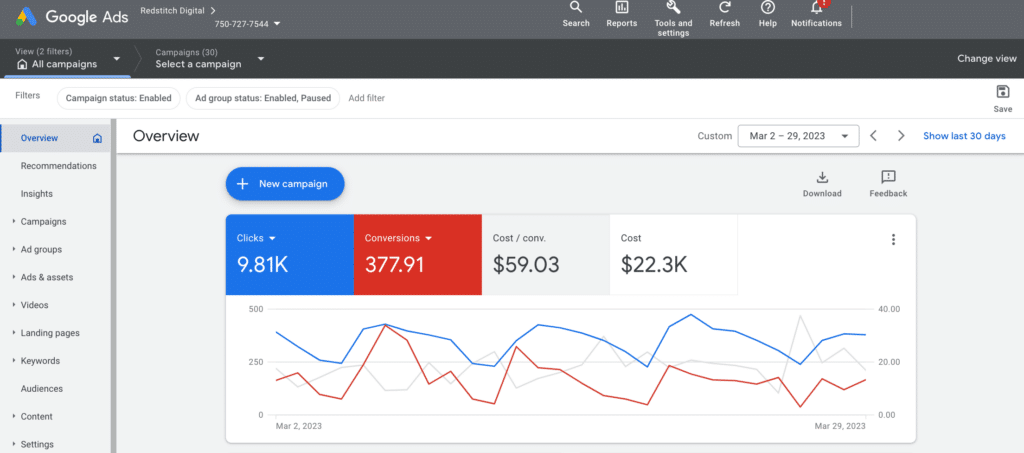Open the Clicks metric dropdown
Screen dimensions: 1024x453
click(273, 238)
